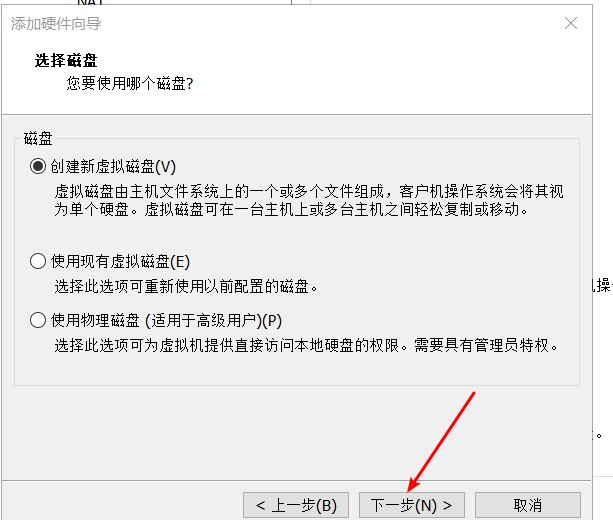613x520 pixels.
Task: Close the 添加硬件向导 dialog
Action: tap(571, 23)
